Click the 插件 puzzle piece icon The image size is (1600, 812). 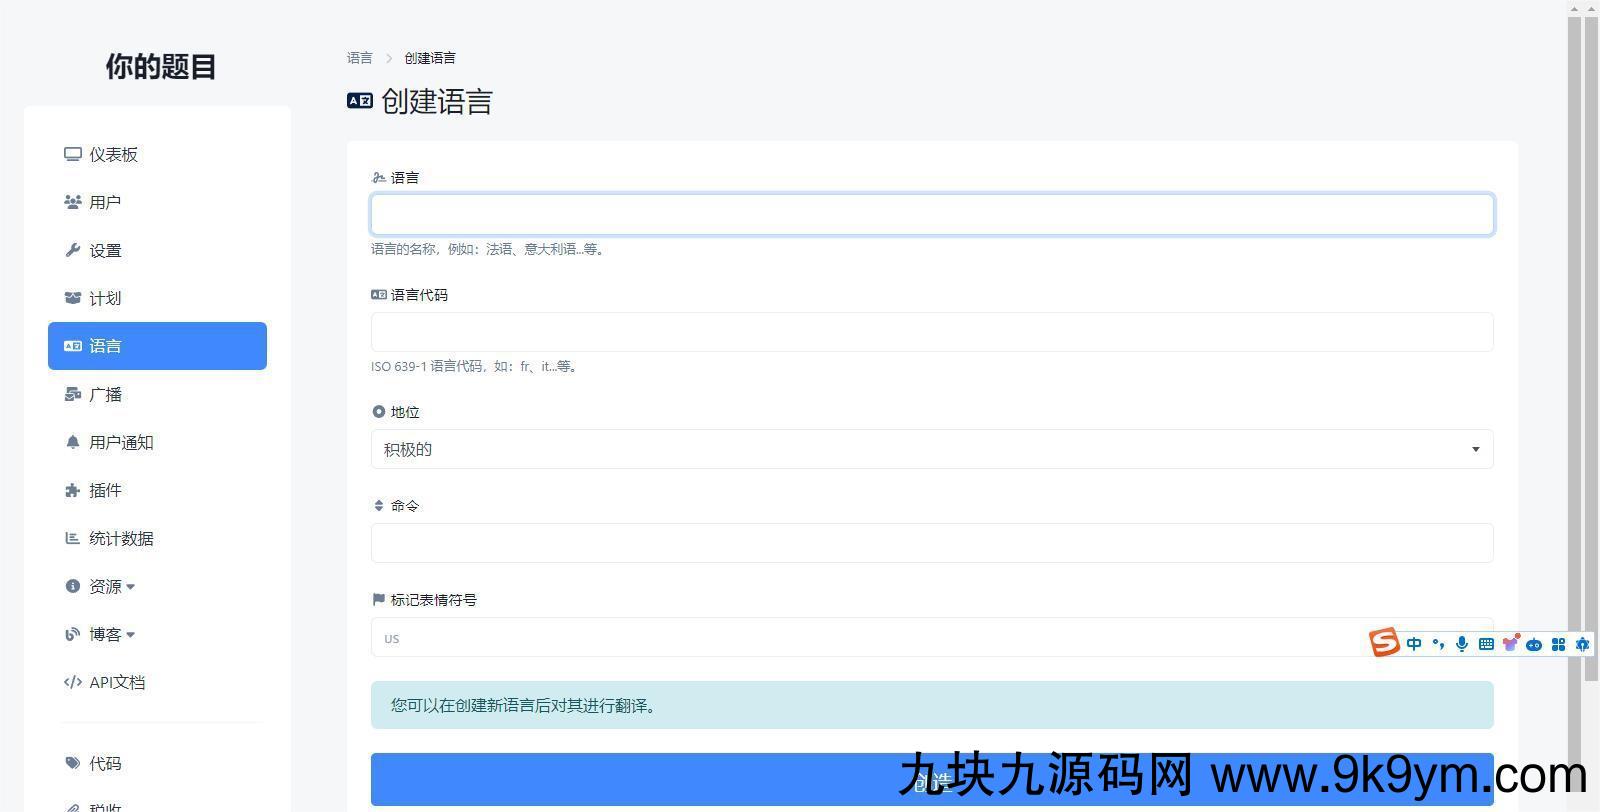click(x=72, y=490)
